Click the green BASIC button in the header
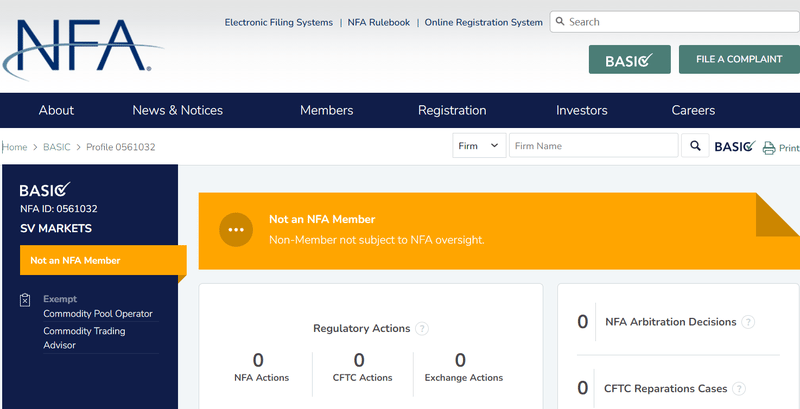The height and width of the screenshot is (409, 800). 630,59
